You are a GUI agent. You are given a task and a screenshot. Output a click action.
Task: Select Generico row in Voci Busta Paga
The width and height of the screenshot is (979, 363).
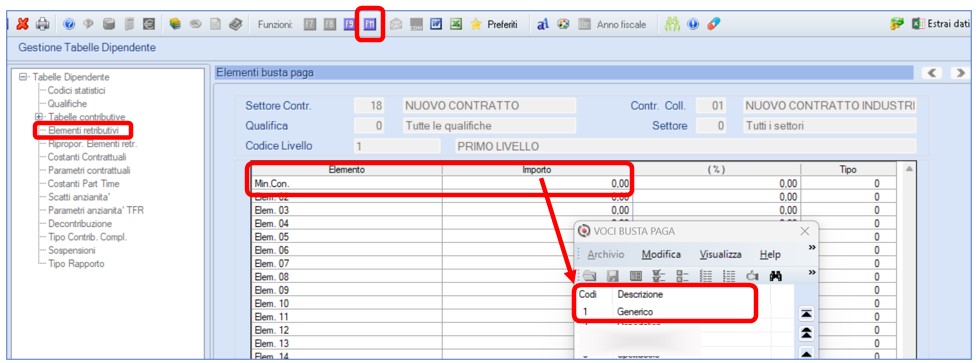pos(666,312)
